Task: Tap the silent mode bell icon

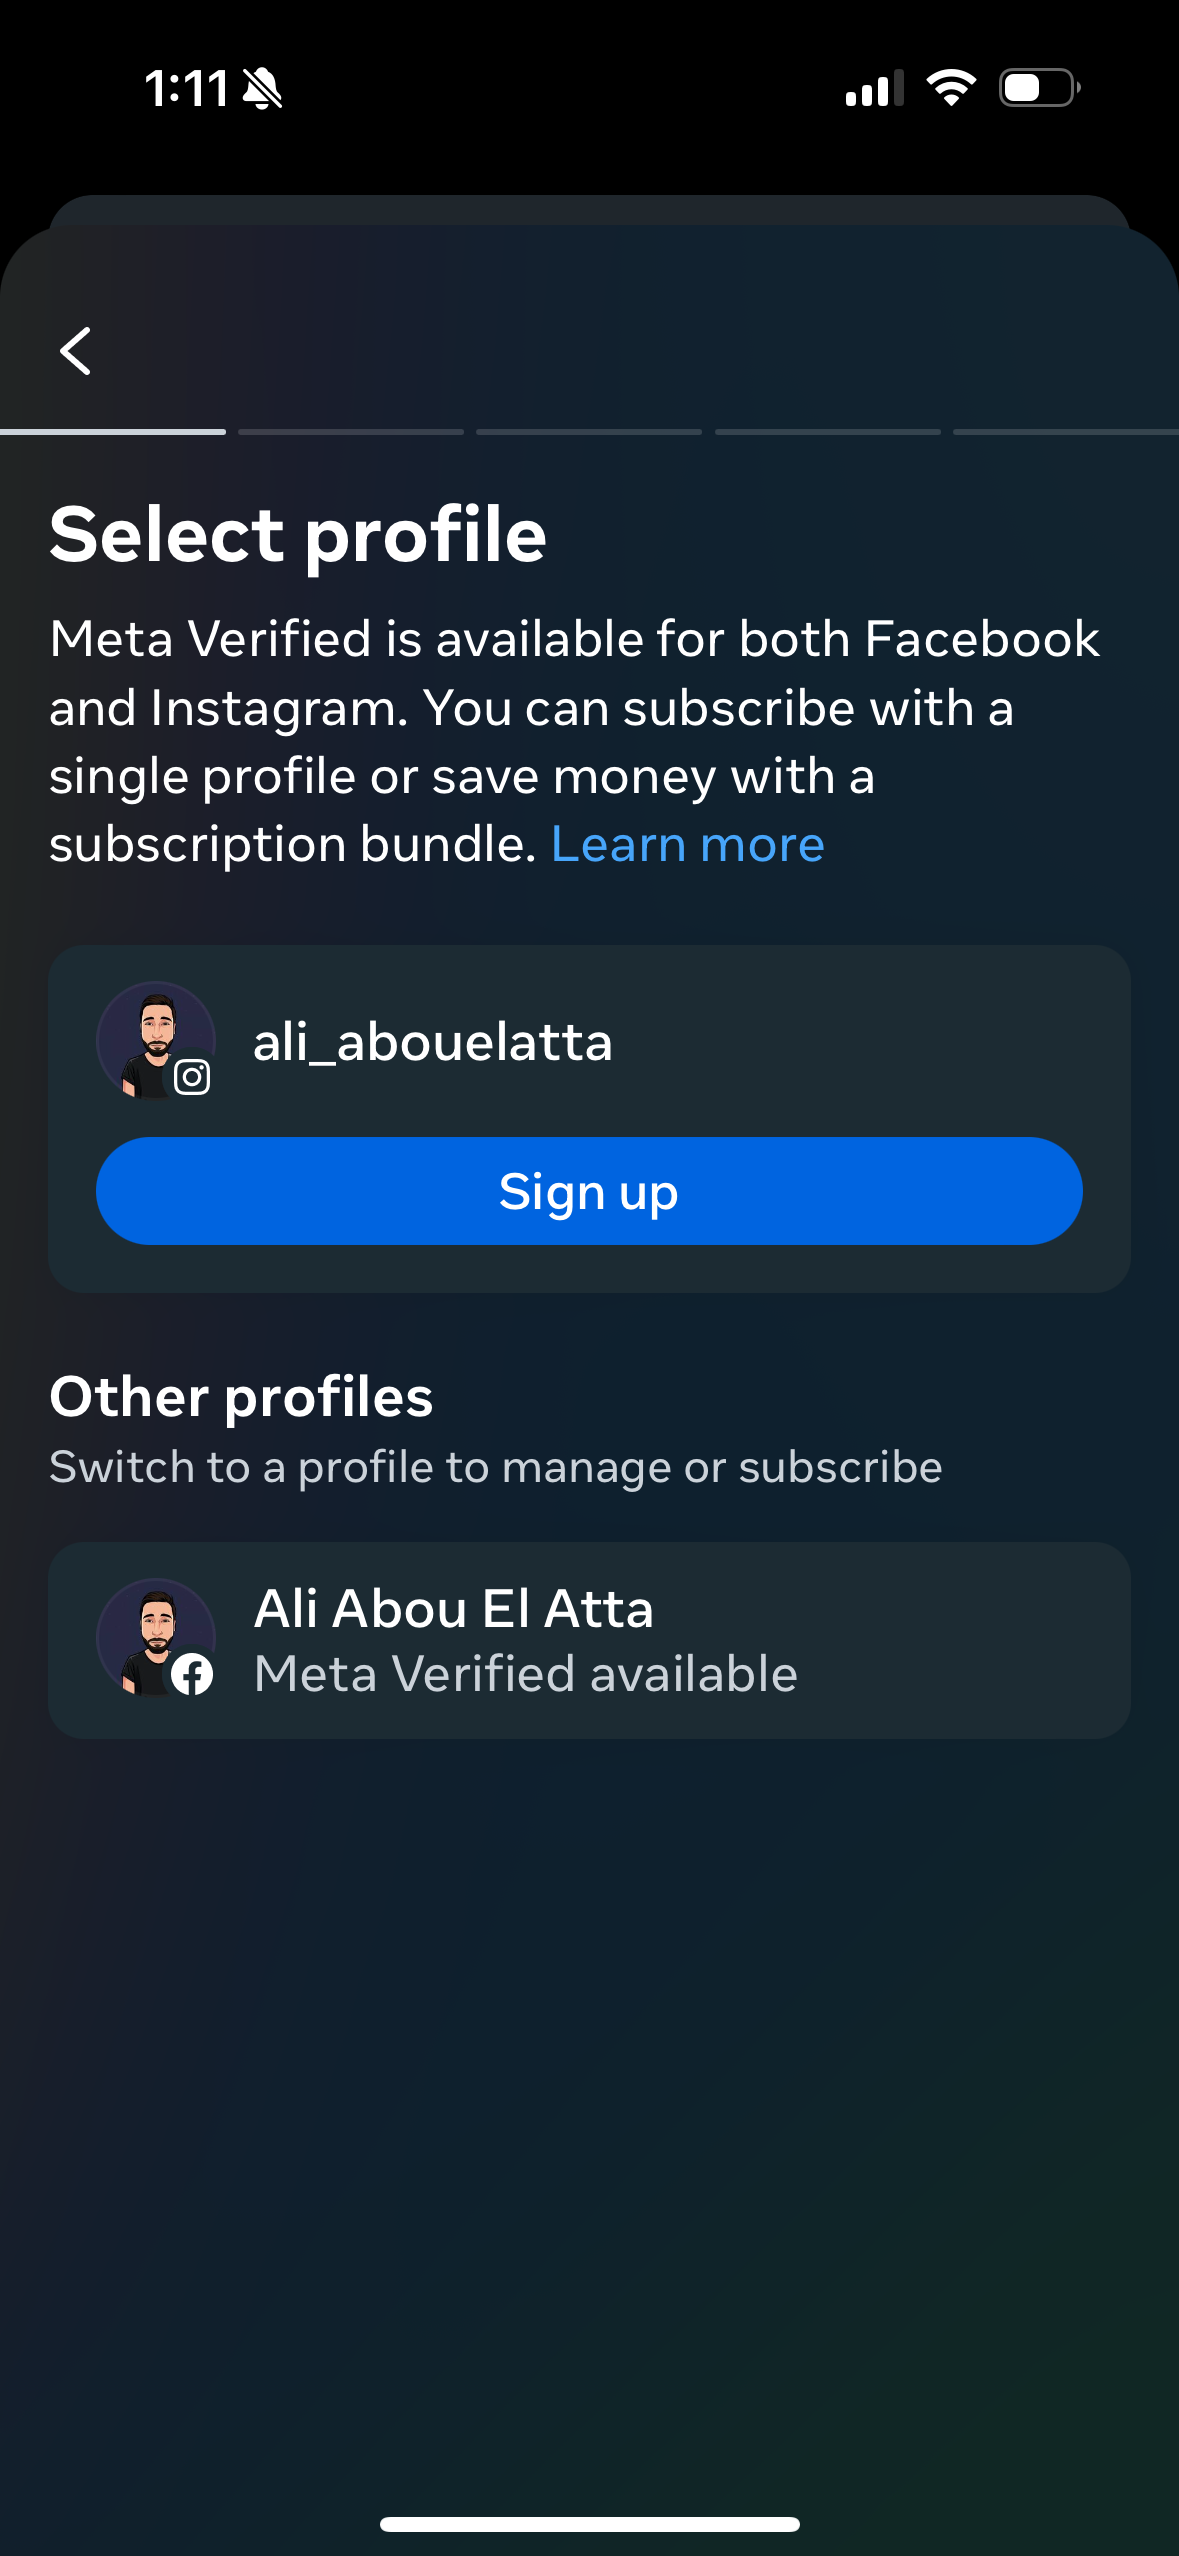Action: (263, 88)
